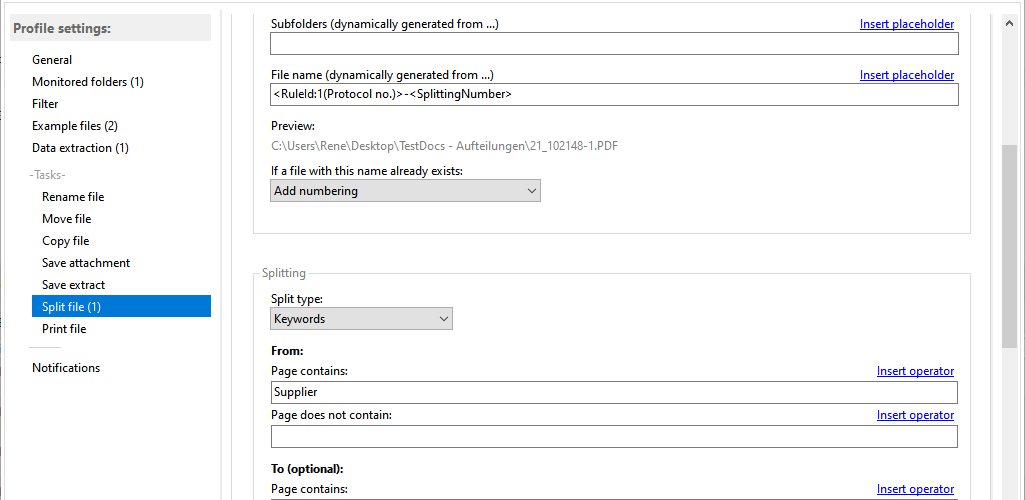Screen dimensions: 1025x500
Task: Click Insert operator for From Page contains
Action: tap(915, 371)
